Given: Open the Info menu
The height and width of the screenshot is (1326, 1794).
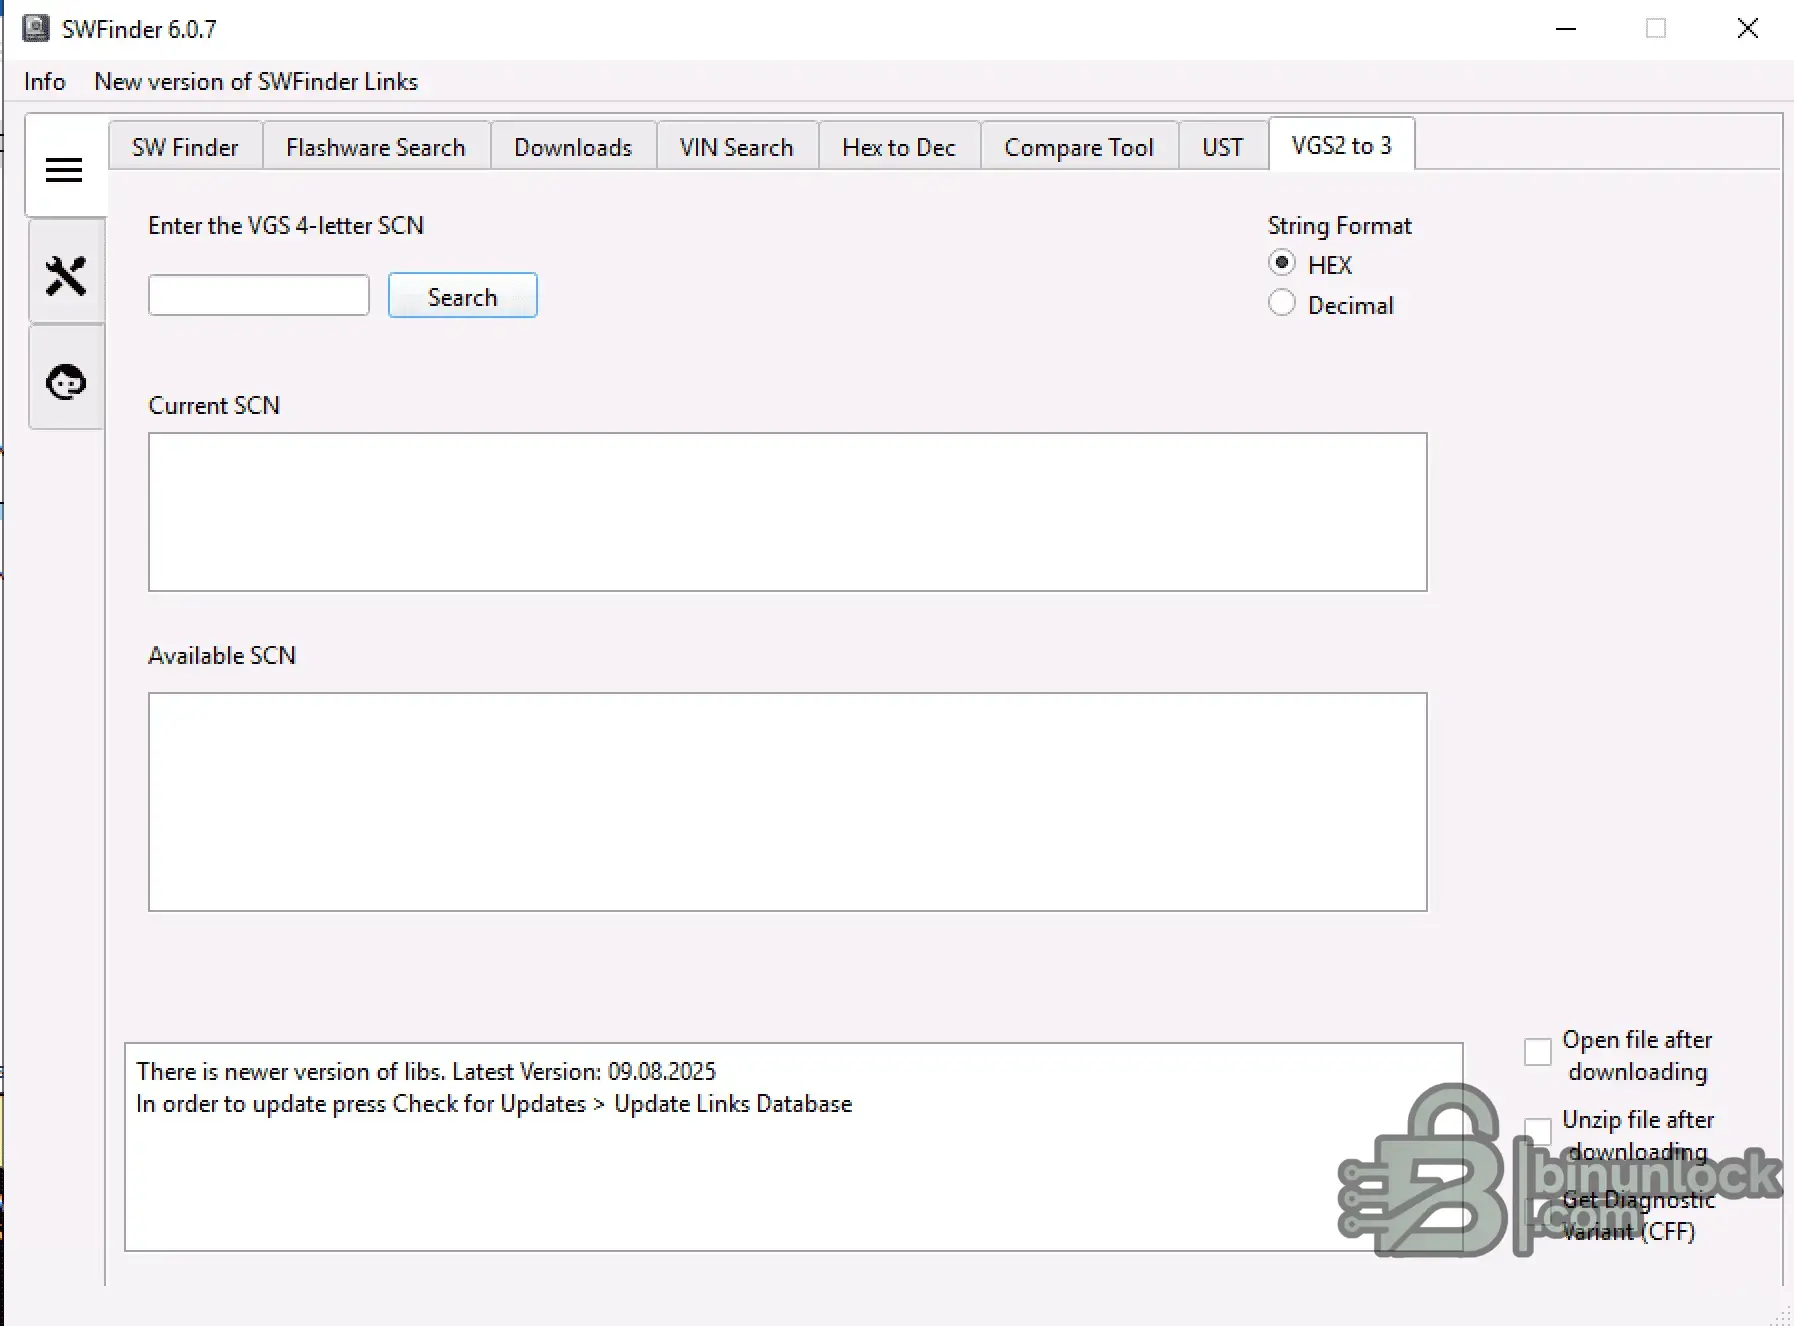Looking at the screenshot, I should click(x=45, y=82).
